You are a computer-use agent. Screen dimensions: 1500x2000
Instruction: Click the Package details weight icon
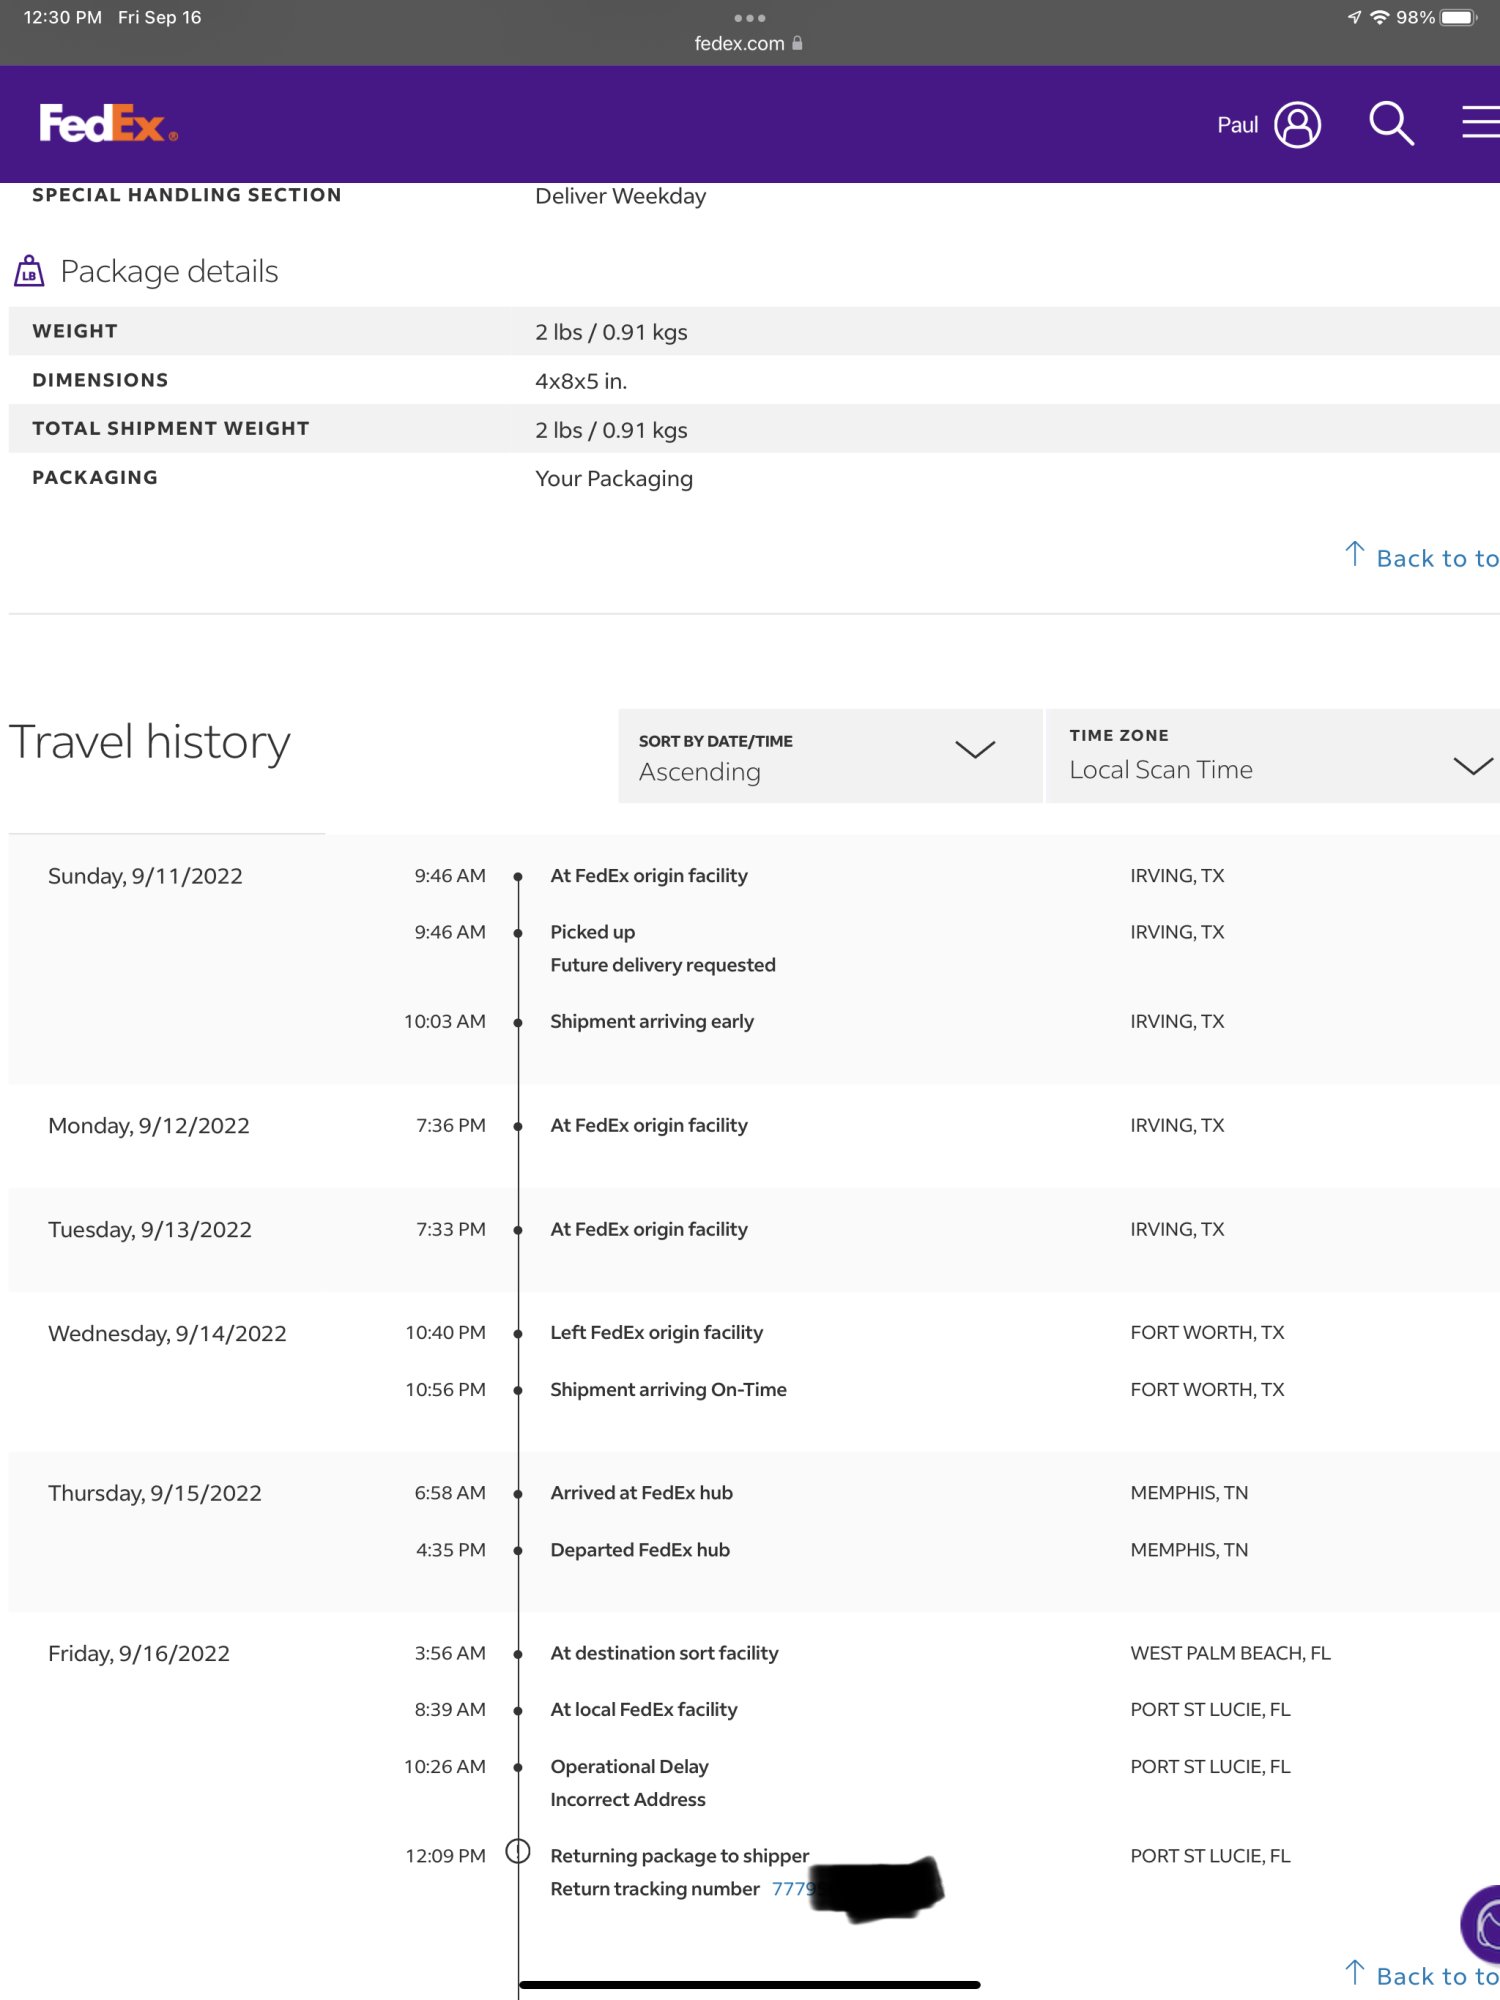[x=29, y=271]
